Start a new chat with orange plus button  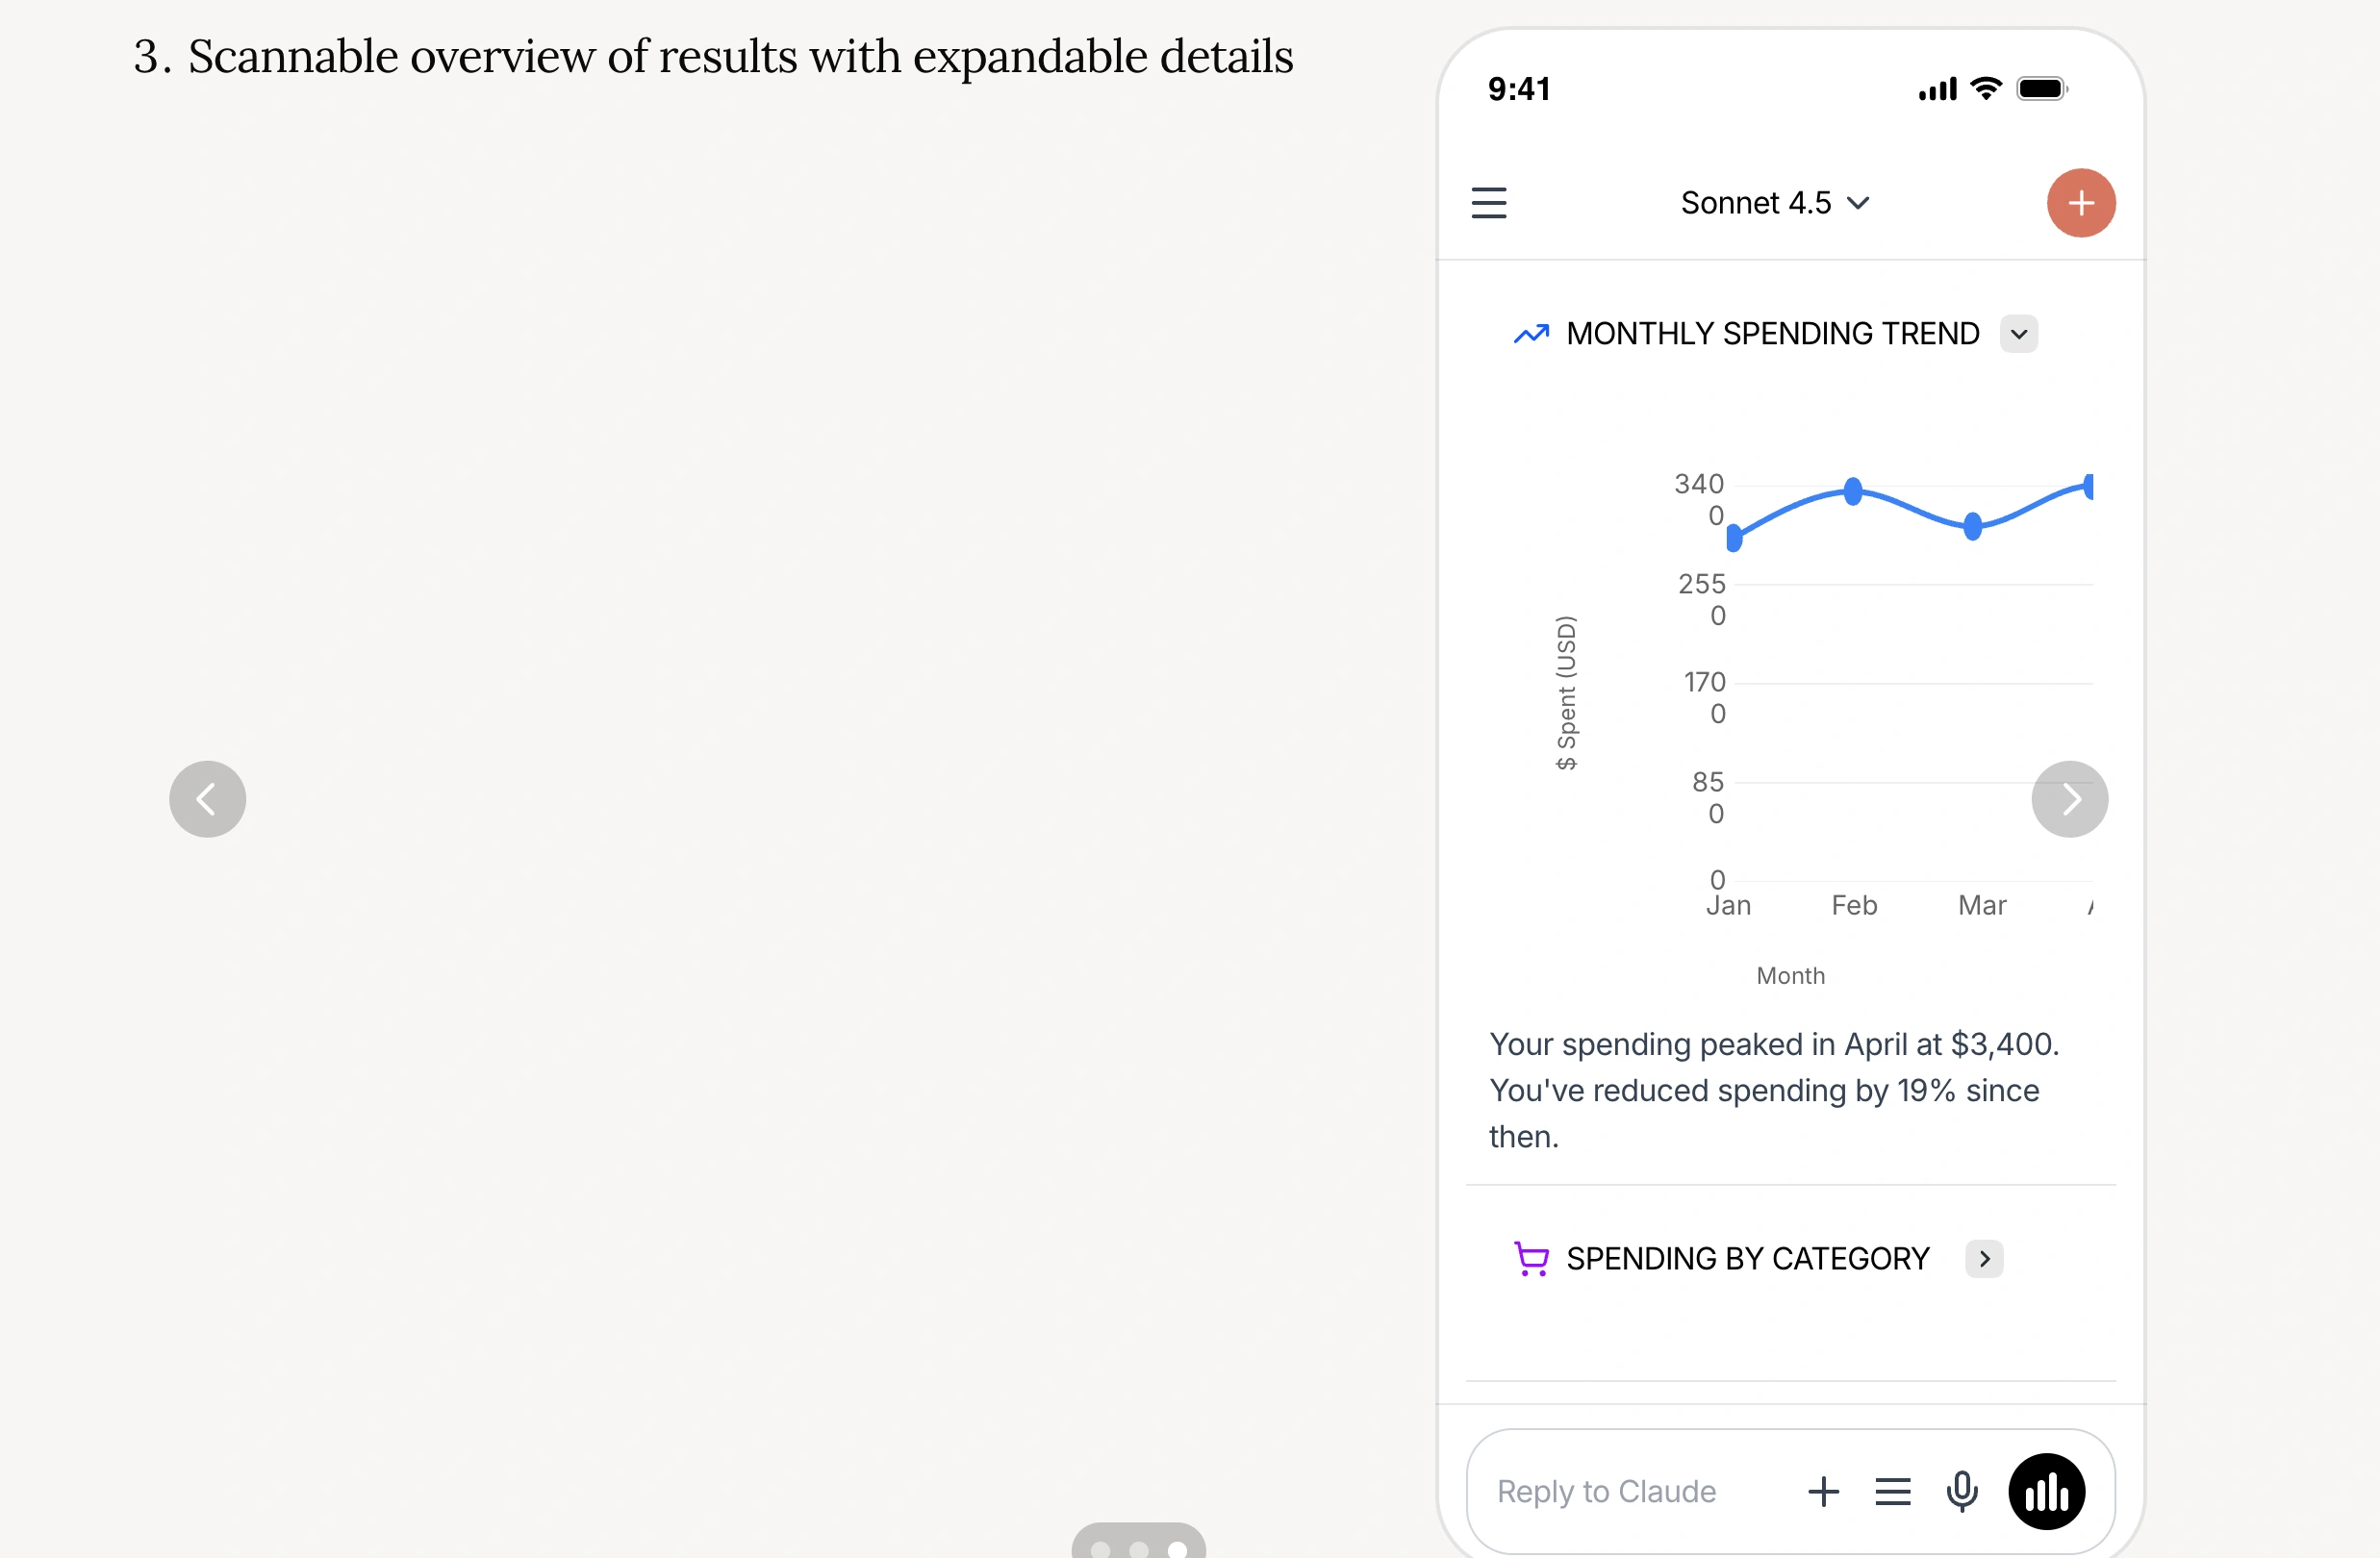click(x=2080, y=203)
